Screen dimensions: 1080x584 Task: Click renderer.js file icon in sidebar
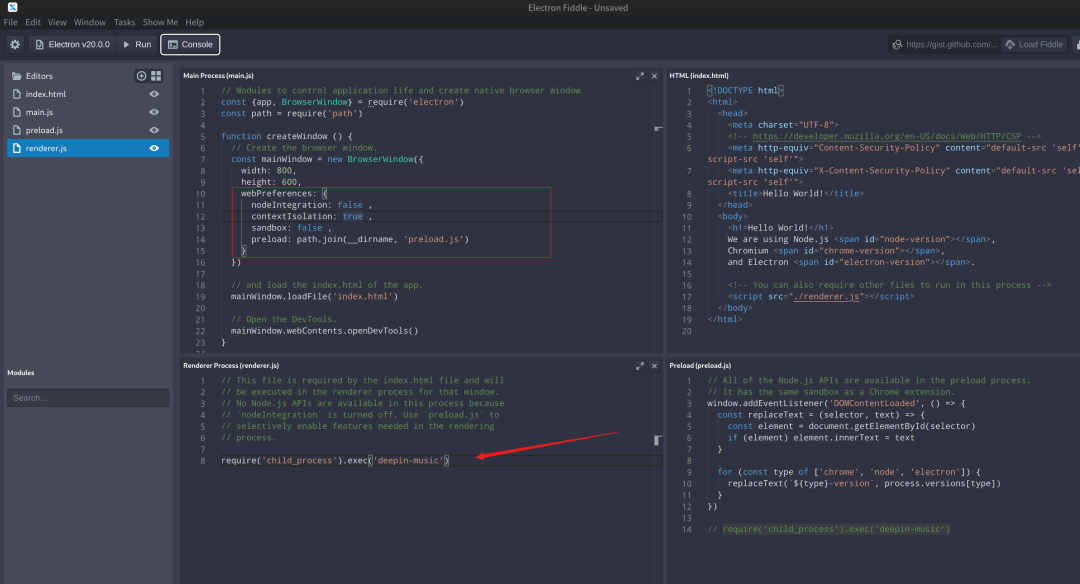click(x=17, y=148)
